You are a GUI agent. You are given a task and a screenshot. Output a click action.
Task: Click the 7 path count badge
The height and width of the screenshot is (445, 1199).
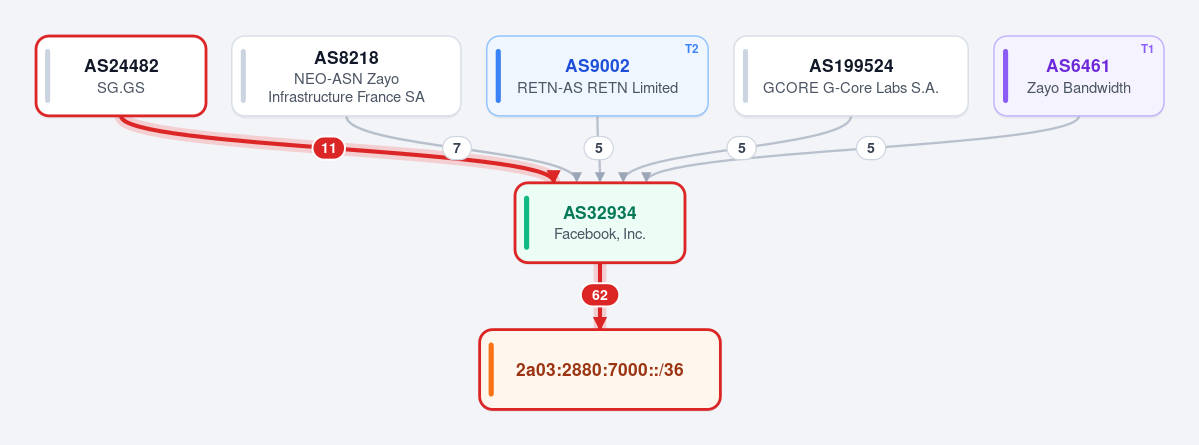[x=457, y=148]
